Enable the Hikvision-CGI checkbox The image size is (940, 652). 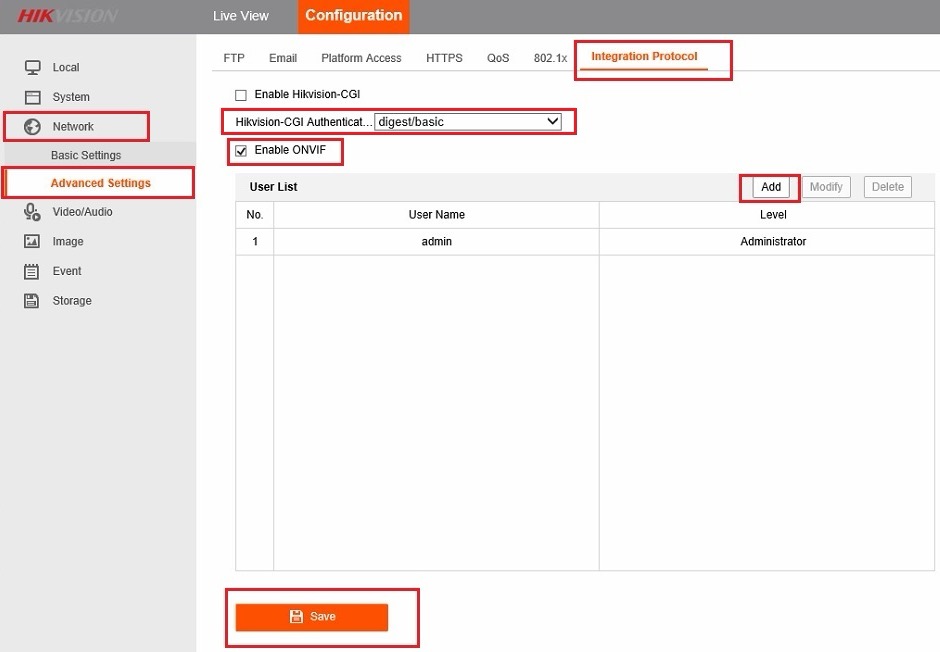click(240, 95)
